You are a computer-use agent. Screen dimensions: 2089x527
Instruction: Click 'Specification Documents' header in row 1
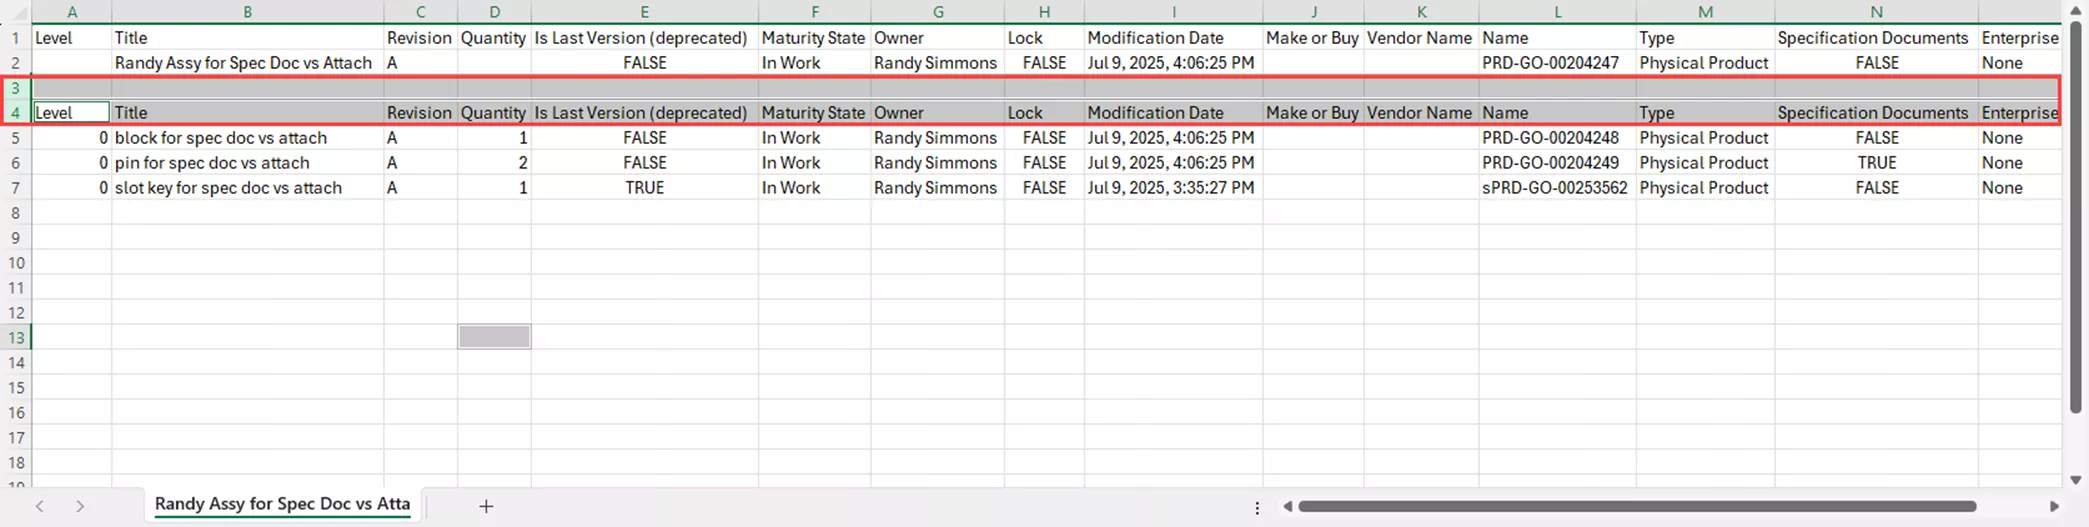click(1877, 38)
